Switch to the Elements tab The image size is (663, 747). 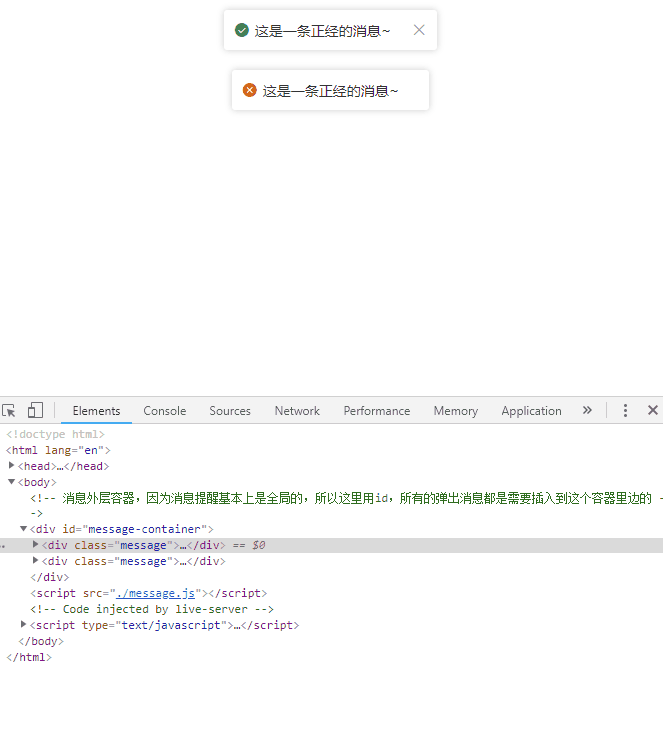click(96, 411)
